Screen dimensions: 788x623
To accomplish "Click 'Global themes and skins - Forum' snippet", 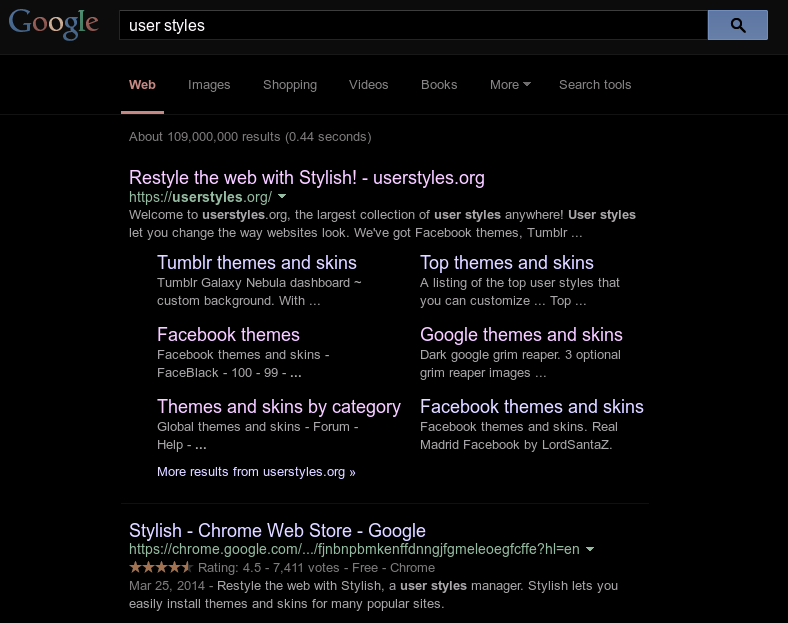I will pos(257,436).
